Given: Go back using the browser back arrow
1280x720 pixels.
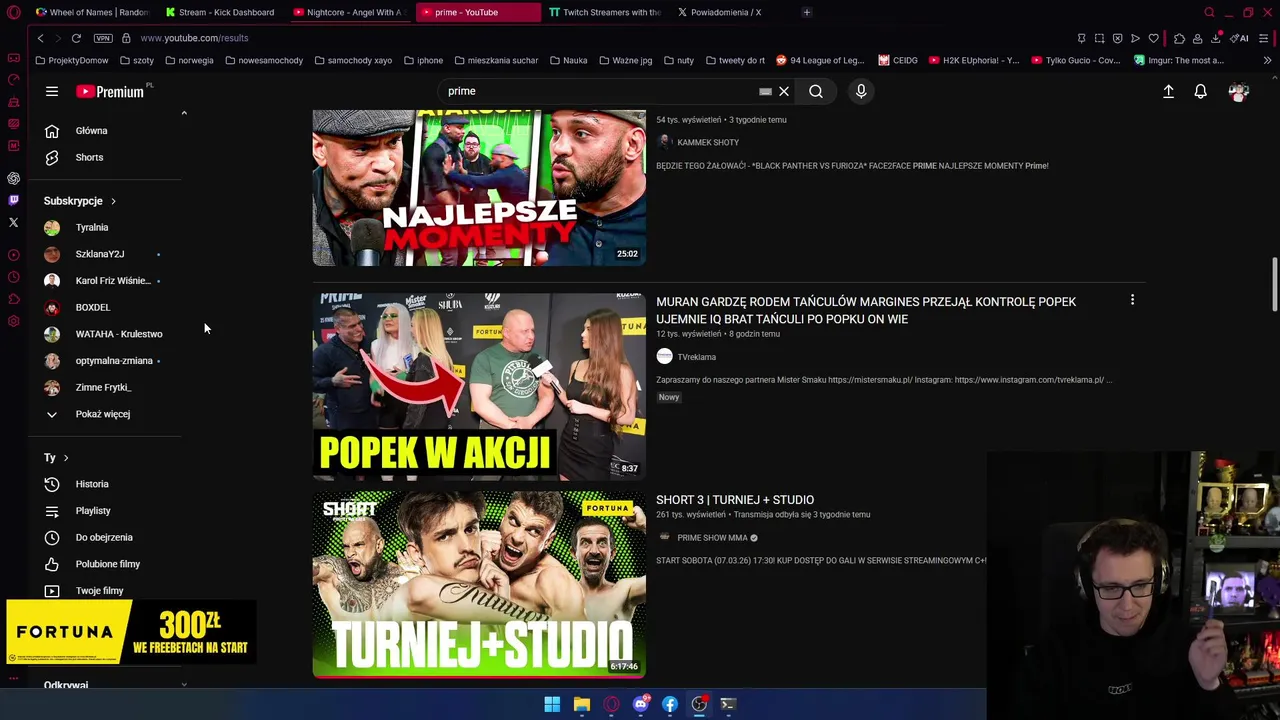Looking at the screenshot, I should tap(41, 38).
